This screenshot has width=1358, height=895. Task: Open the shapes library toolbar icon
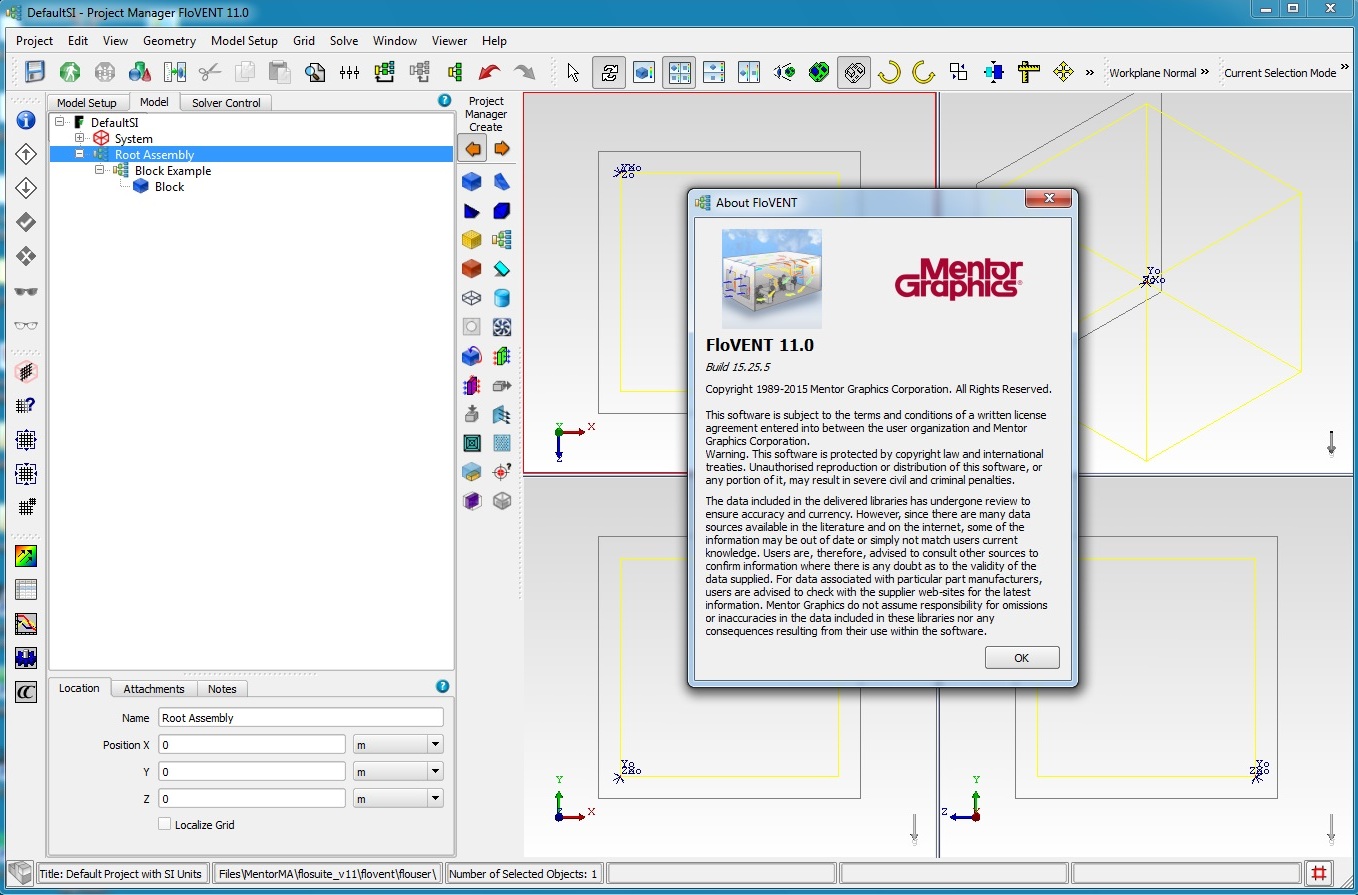139,72
